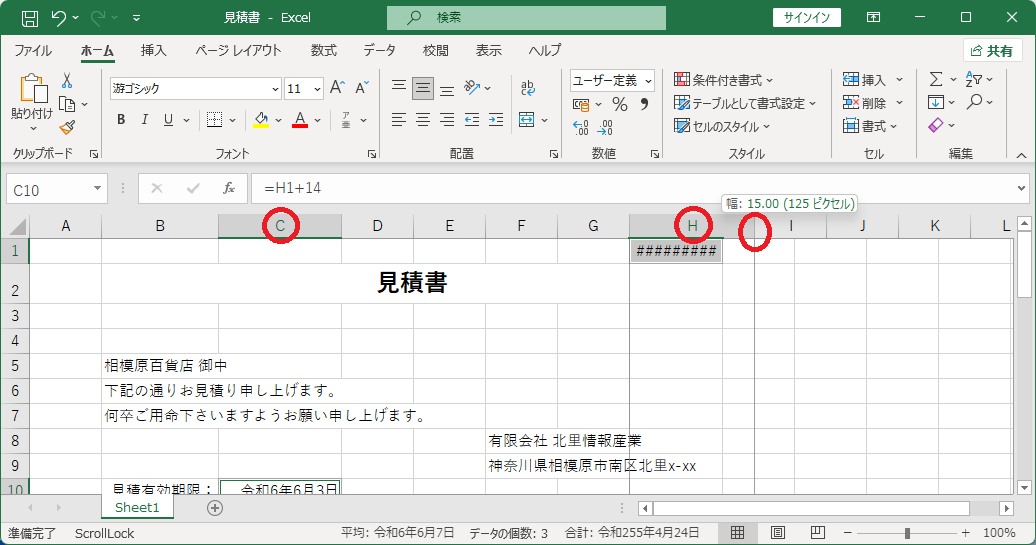The height and width of the screenshot is (545, 1036).
Task: Collapse the ribbon with the chevron
Action: pos(1021,155)
